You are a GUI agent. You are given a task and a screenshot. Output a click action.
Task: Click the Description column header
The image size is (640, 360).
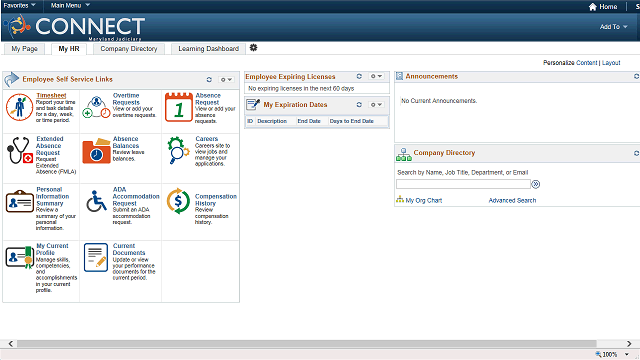[x=272, y=121]
